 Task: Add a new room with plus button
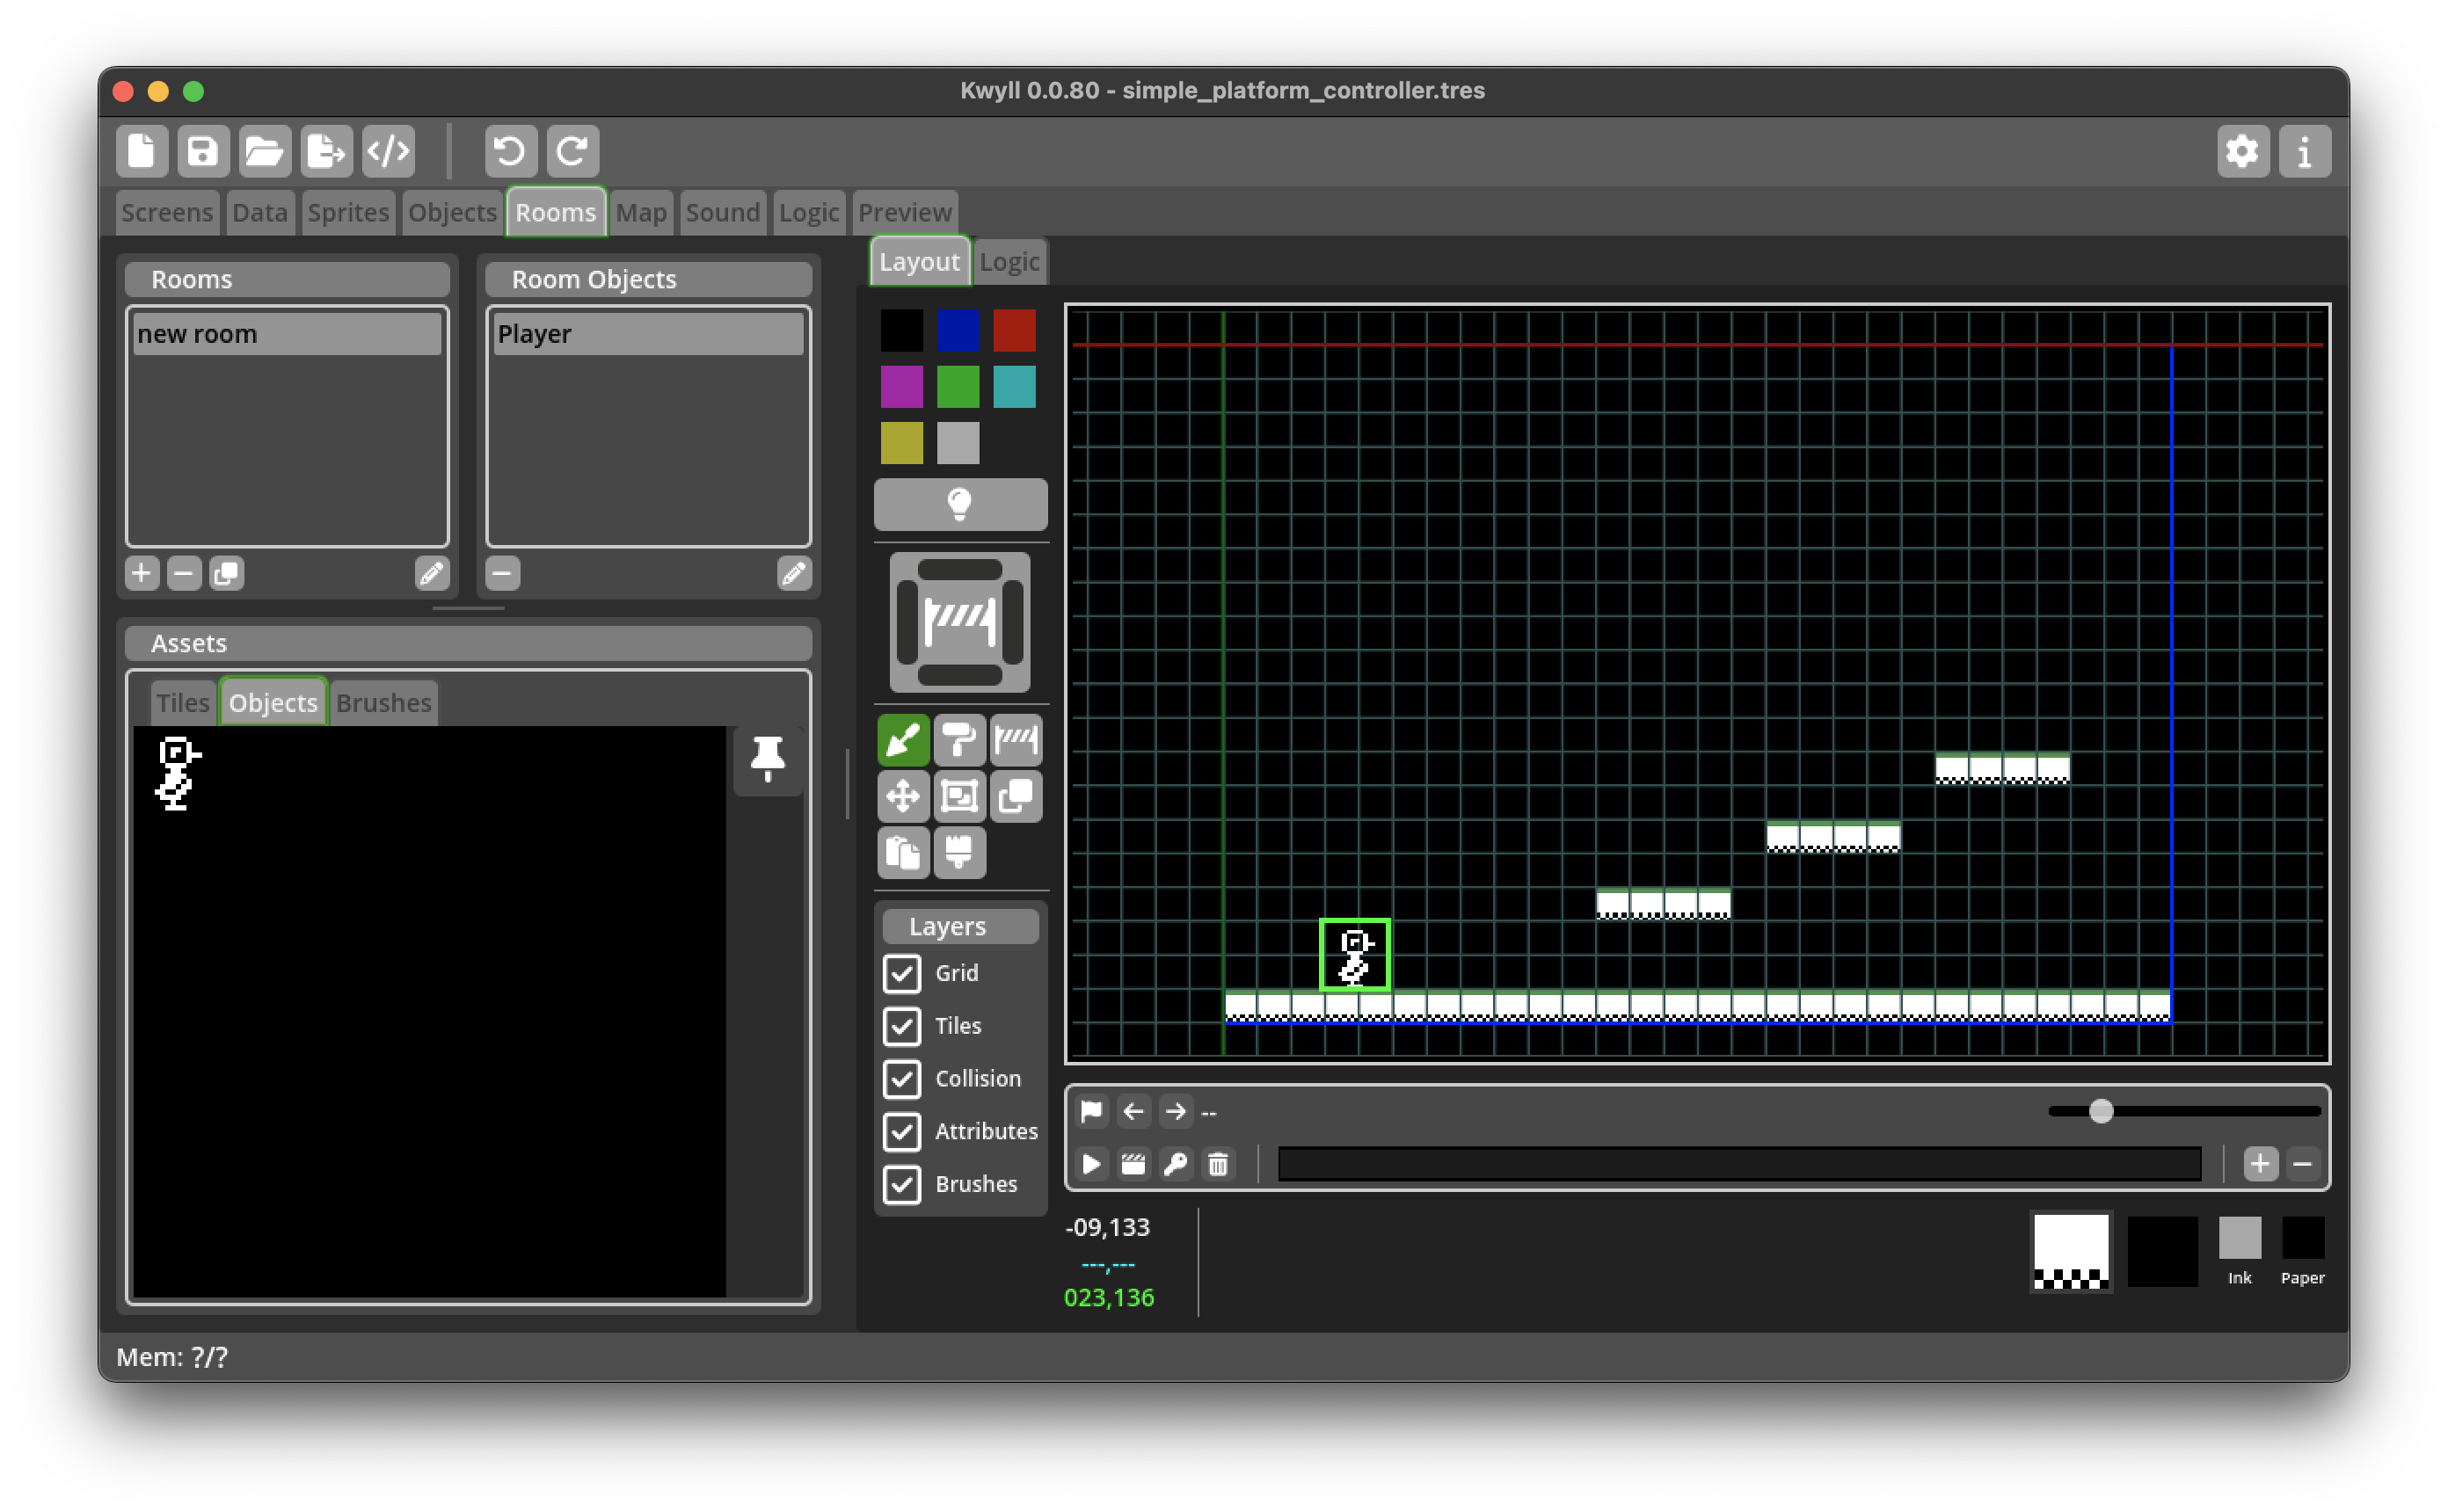pos(141,574)
